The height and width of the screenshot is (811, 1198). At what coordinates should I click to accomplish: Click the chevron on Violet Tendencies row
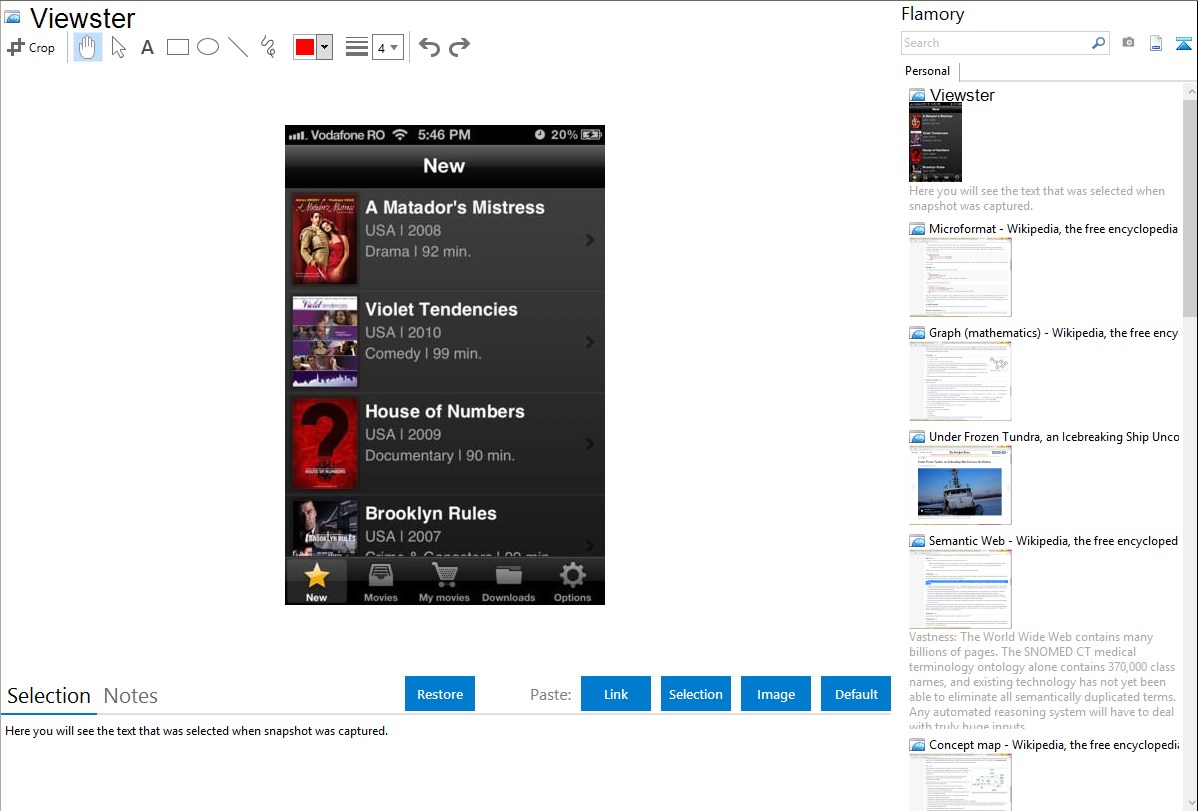point(590,342)
